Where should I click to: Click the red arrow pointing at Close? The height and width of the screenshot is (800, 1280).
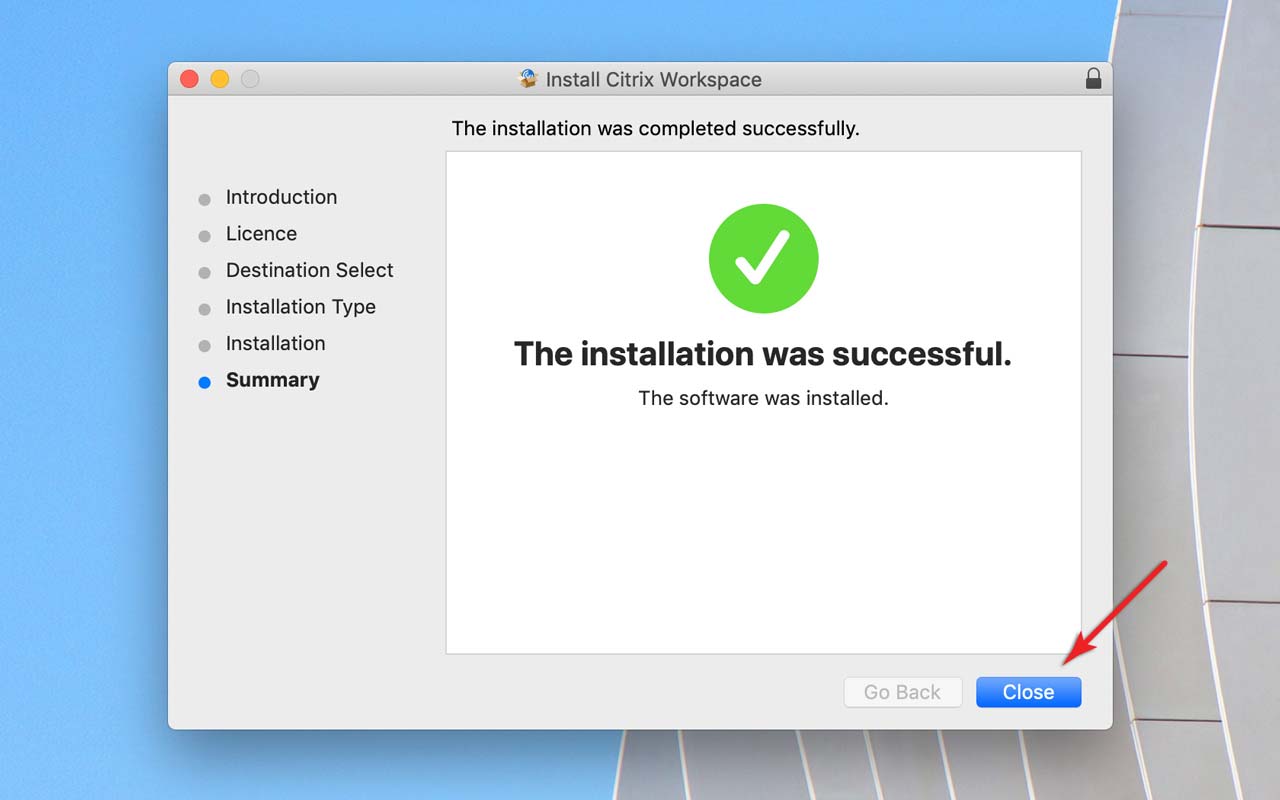[1115, 612]
